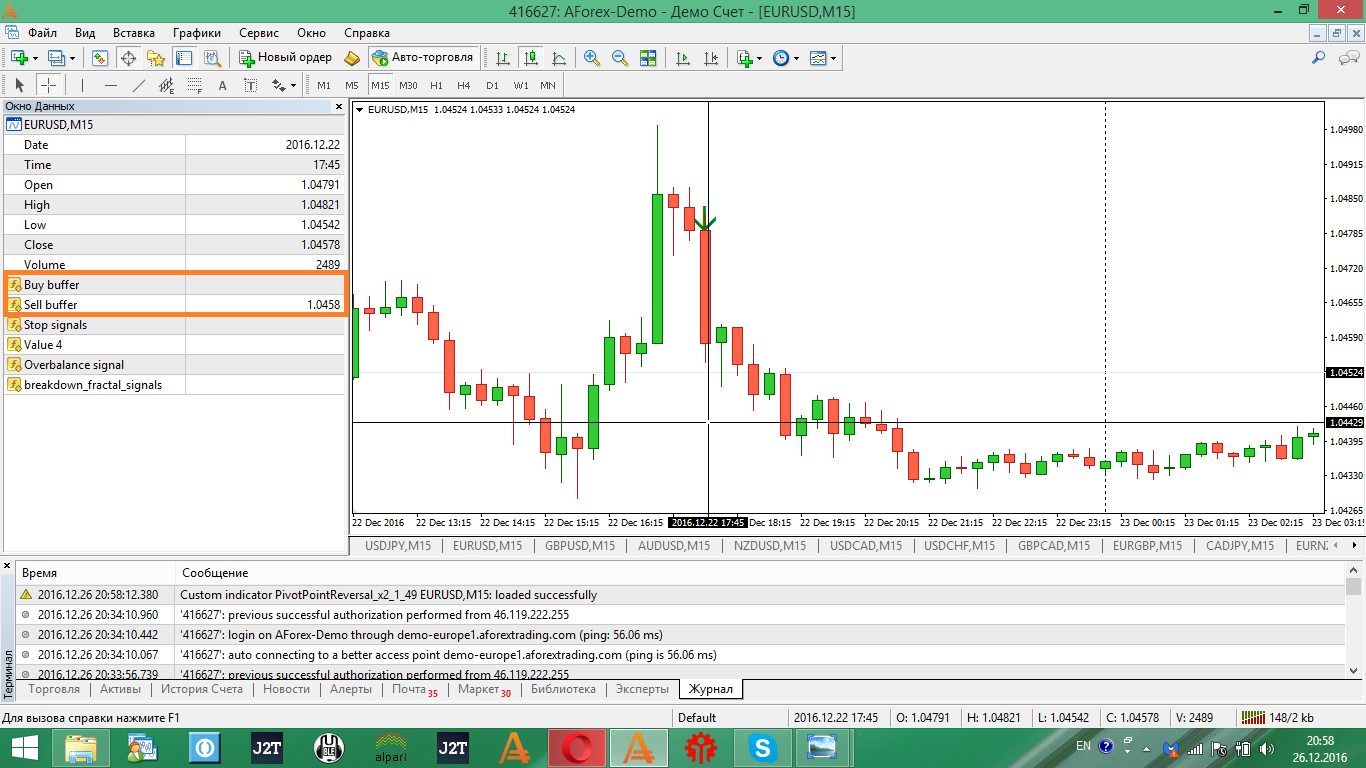Viewport: 1366px width, 768px height.
Task: Zoom in on the chart
Action: [592, 58]
